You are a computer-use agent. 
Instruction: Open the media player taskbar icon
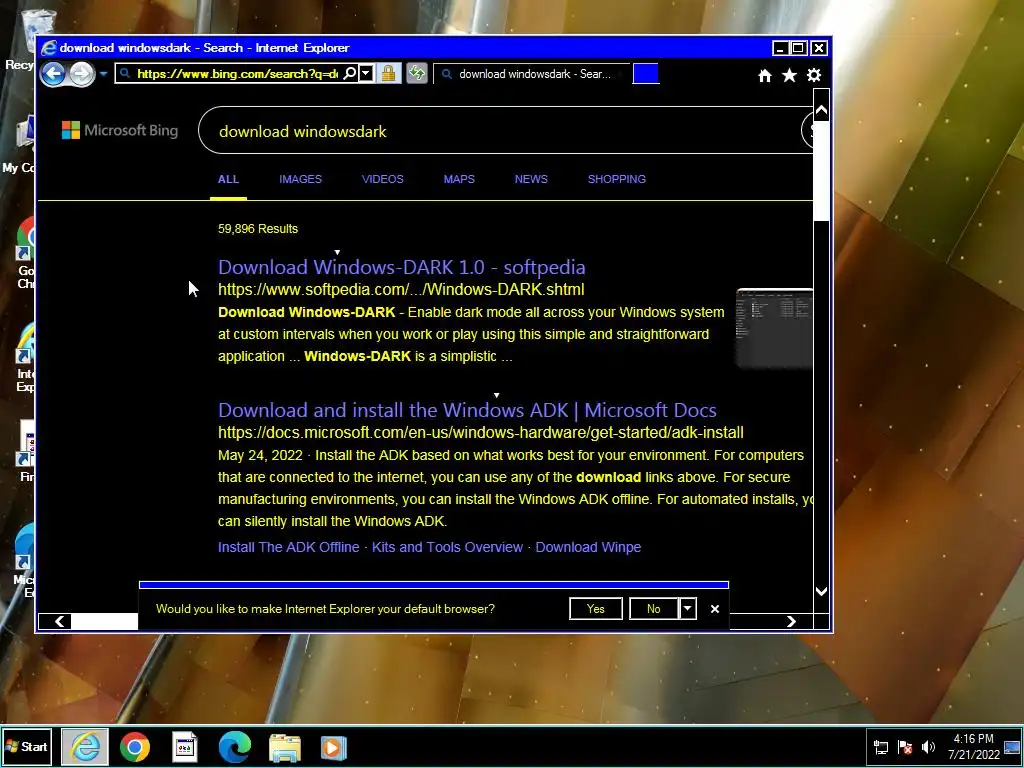coord(334,748)
